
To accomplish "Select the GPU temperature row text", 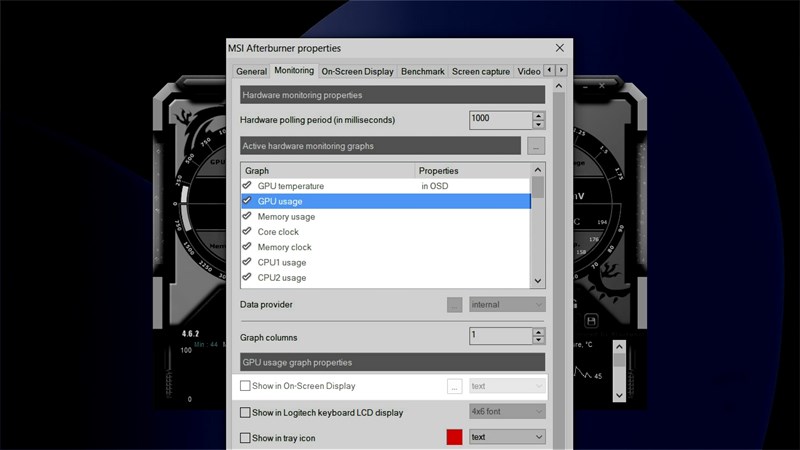I will click(290, 186).
